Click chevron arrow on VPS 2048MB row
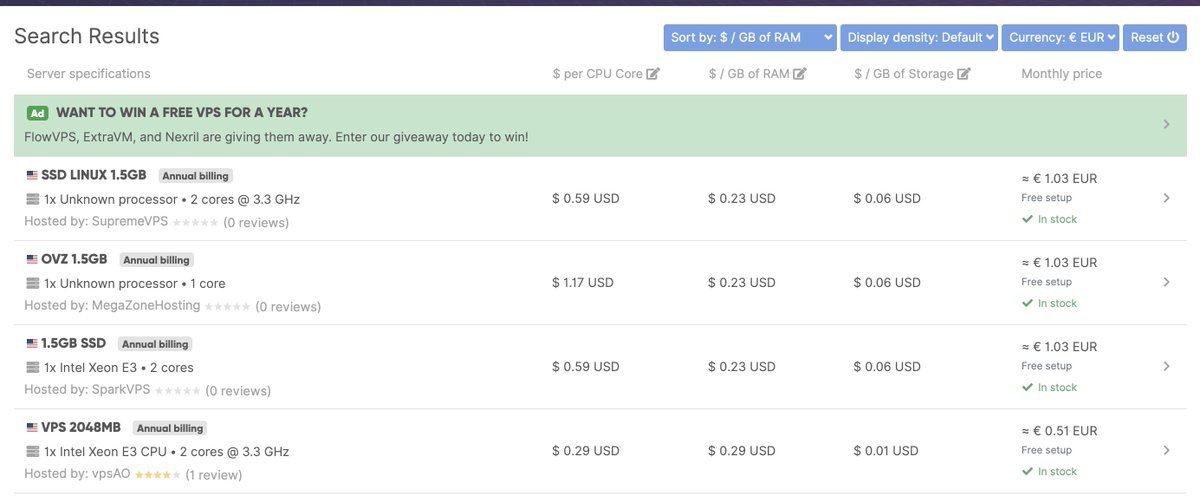Viewport: 1200px width, 496px height. (1166, 450)
